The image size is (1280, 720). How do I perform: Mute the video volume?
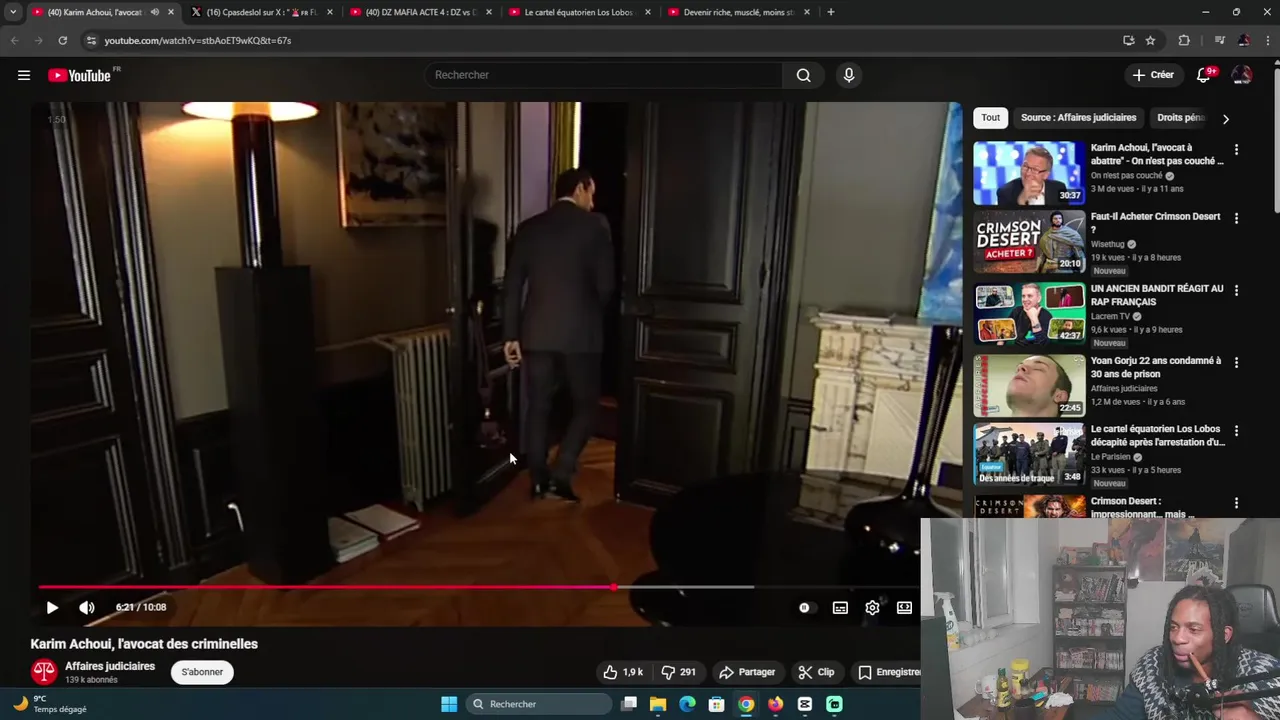point(87,607)
